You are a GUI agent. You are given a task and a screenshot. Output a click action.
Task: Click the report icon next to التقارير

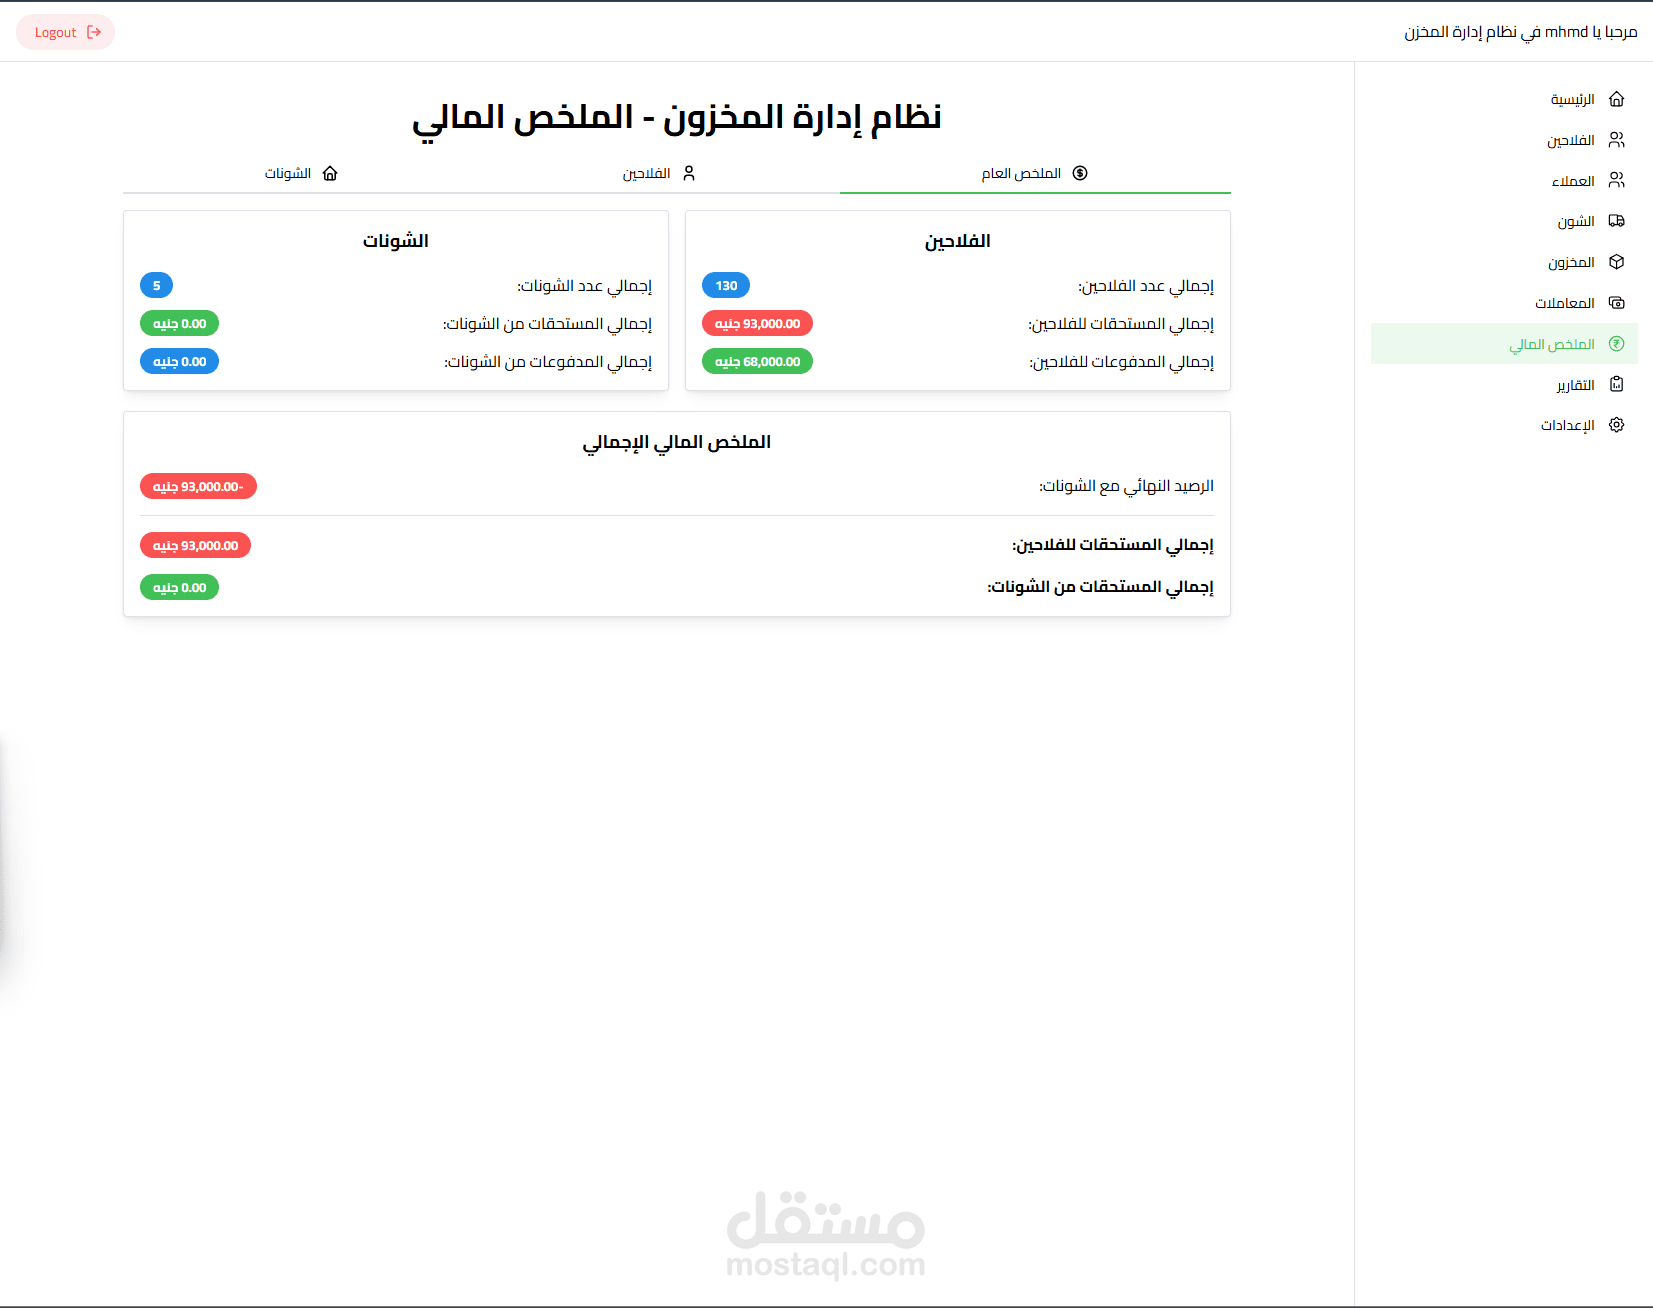click(x=1617, y=384)
